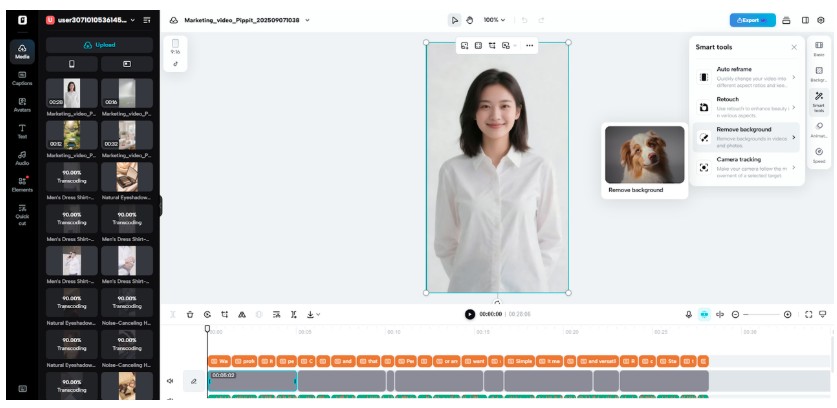Image resolution: width=837 pixels, height=408 pixels.
Task: Open the Avatars panel
Action: (22, 103)
